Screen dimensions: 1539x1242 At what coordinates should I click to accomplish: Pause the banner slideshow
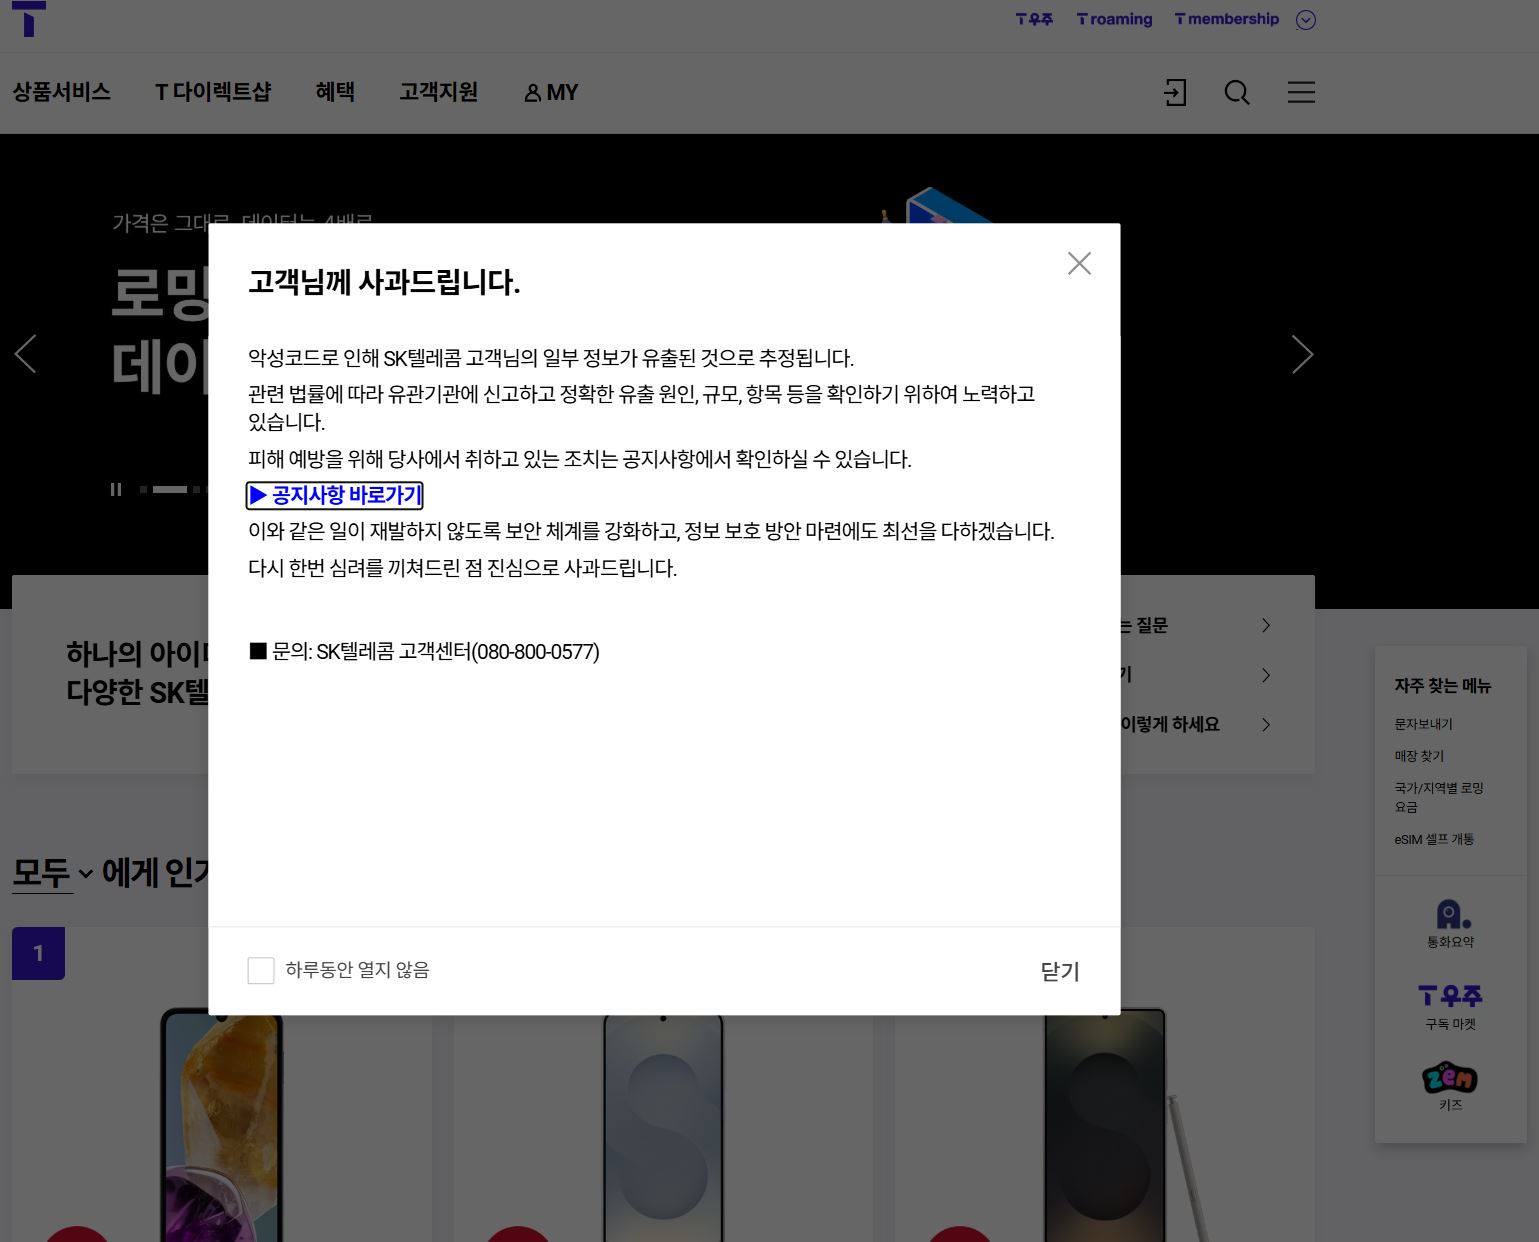point(116,489)
